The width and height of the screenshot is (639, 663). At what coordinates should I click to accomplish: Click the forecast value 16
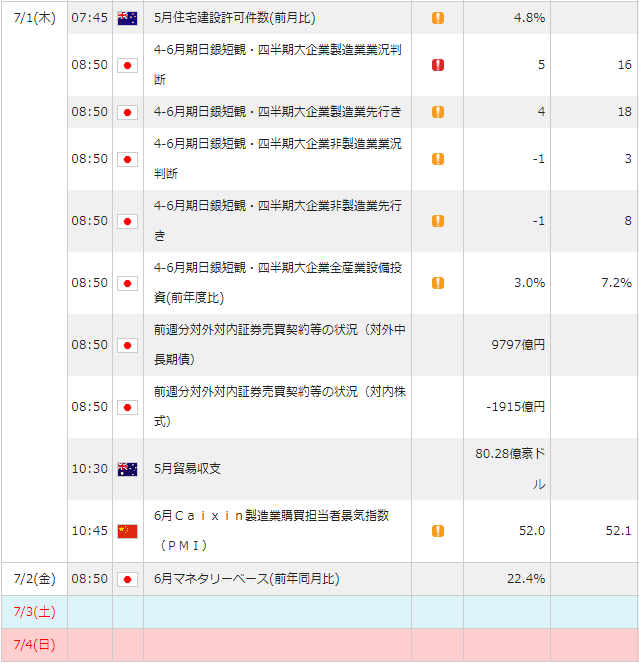[625, 65]
